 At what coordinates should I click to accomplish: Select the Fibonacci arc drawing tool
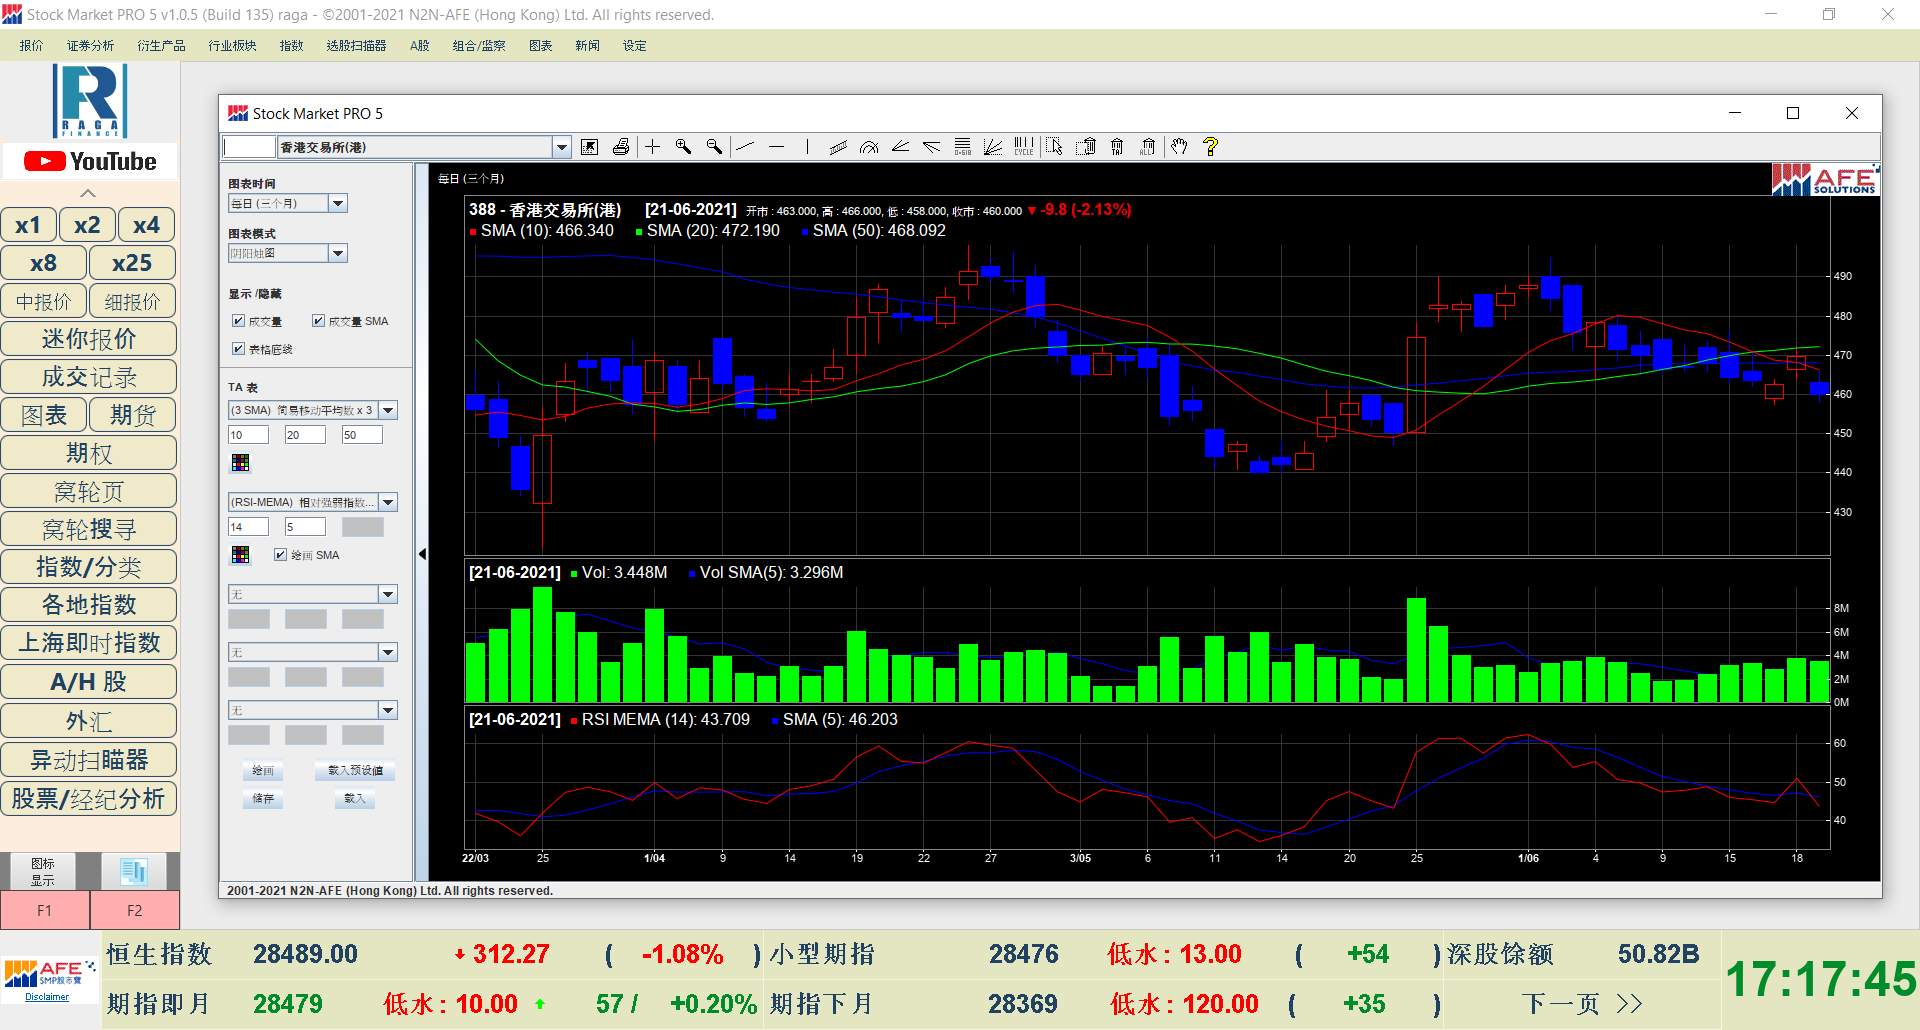[x=869, y=147]
